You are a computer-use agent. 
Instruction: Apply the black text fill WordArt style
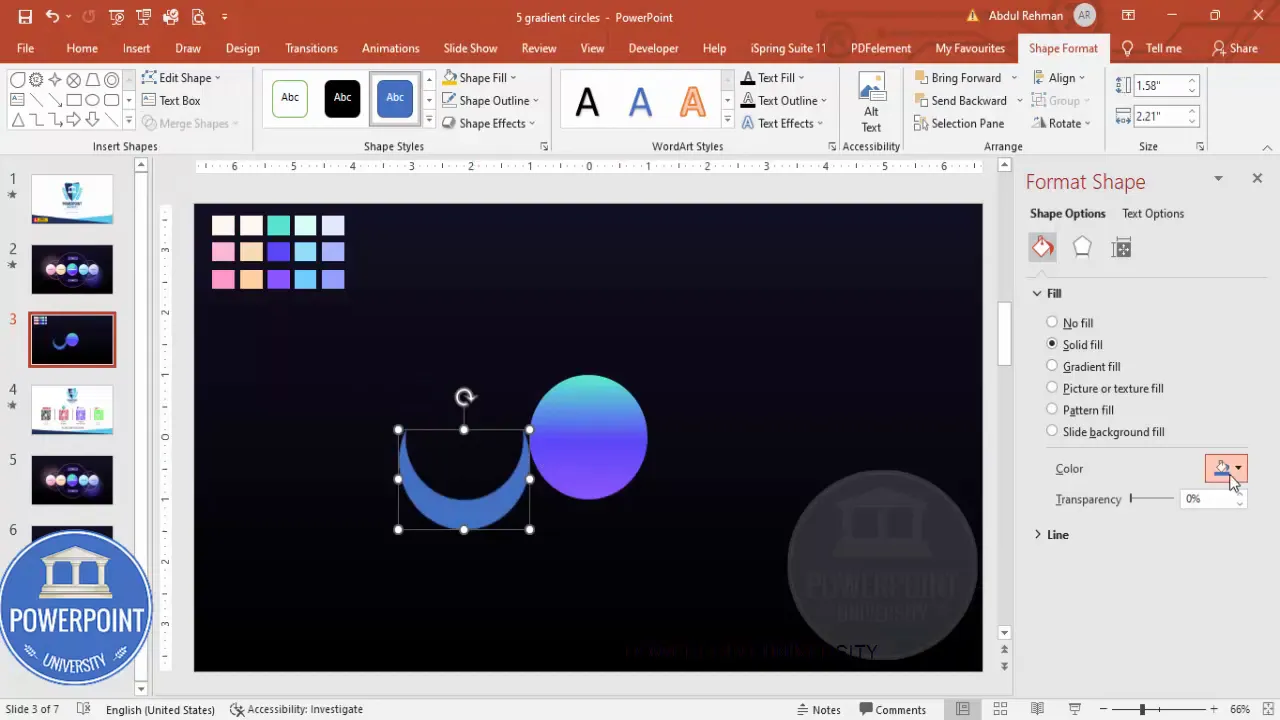tap(587, 101)
